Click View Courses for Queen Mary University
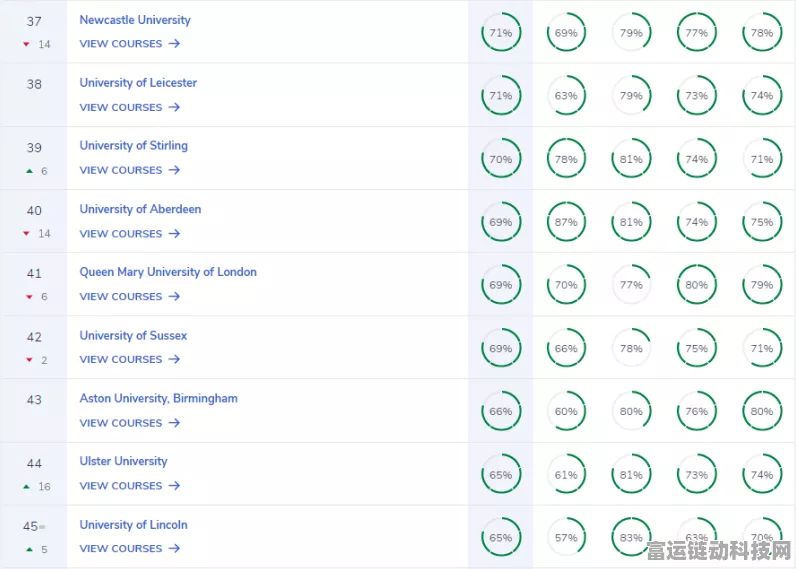Screen dimensions: 796x569 (129, 296)
